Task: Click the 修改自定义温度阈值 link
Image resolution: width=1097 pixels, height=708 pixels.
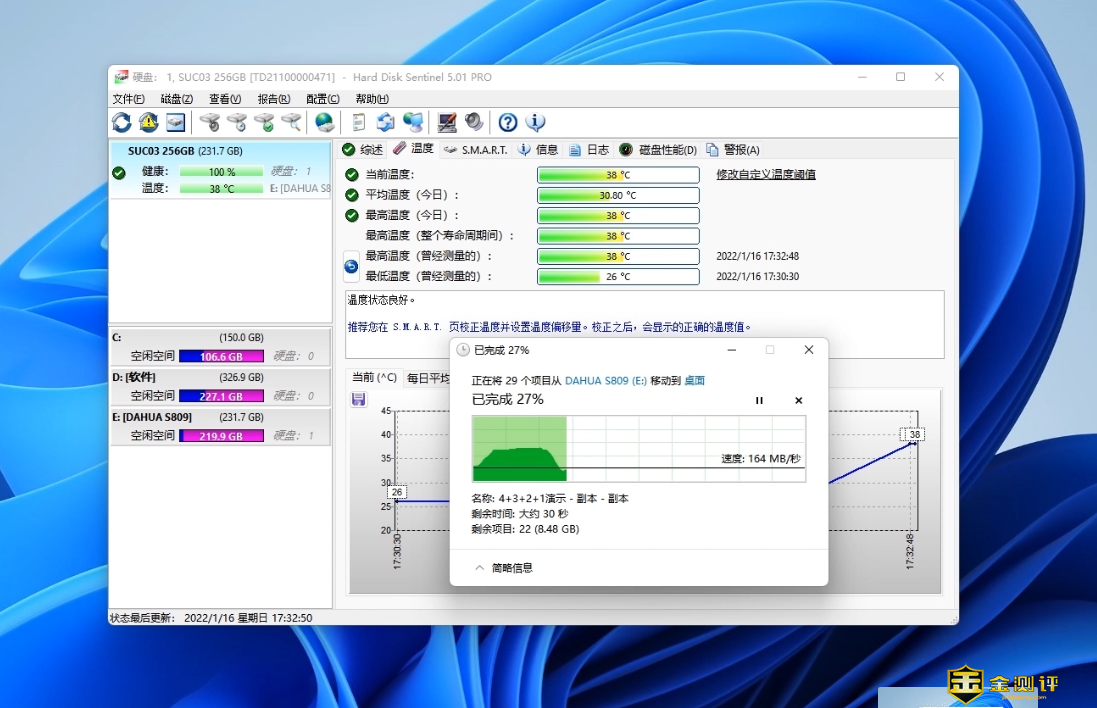Action: click(x=765, y=174)
